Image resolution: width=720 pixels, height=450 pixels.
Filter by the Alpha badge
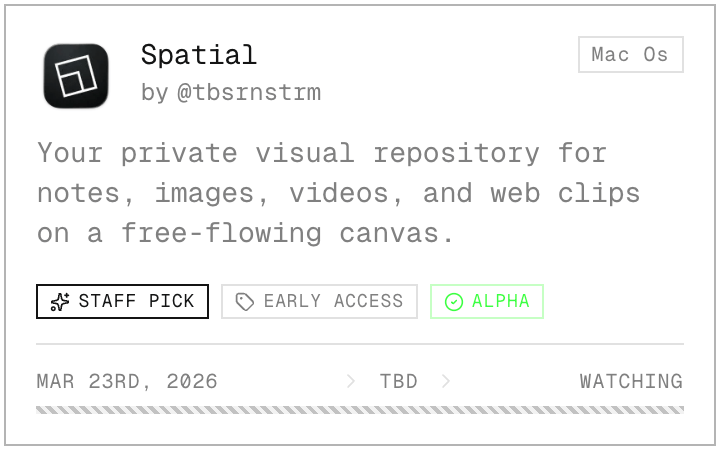(487, 302)
